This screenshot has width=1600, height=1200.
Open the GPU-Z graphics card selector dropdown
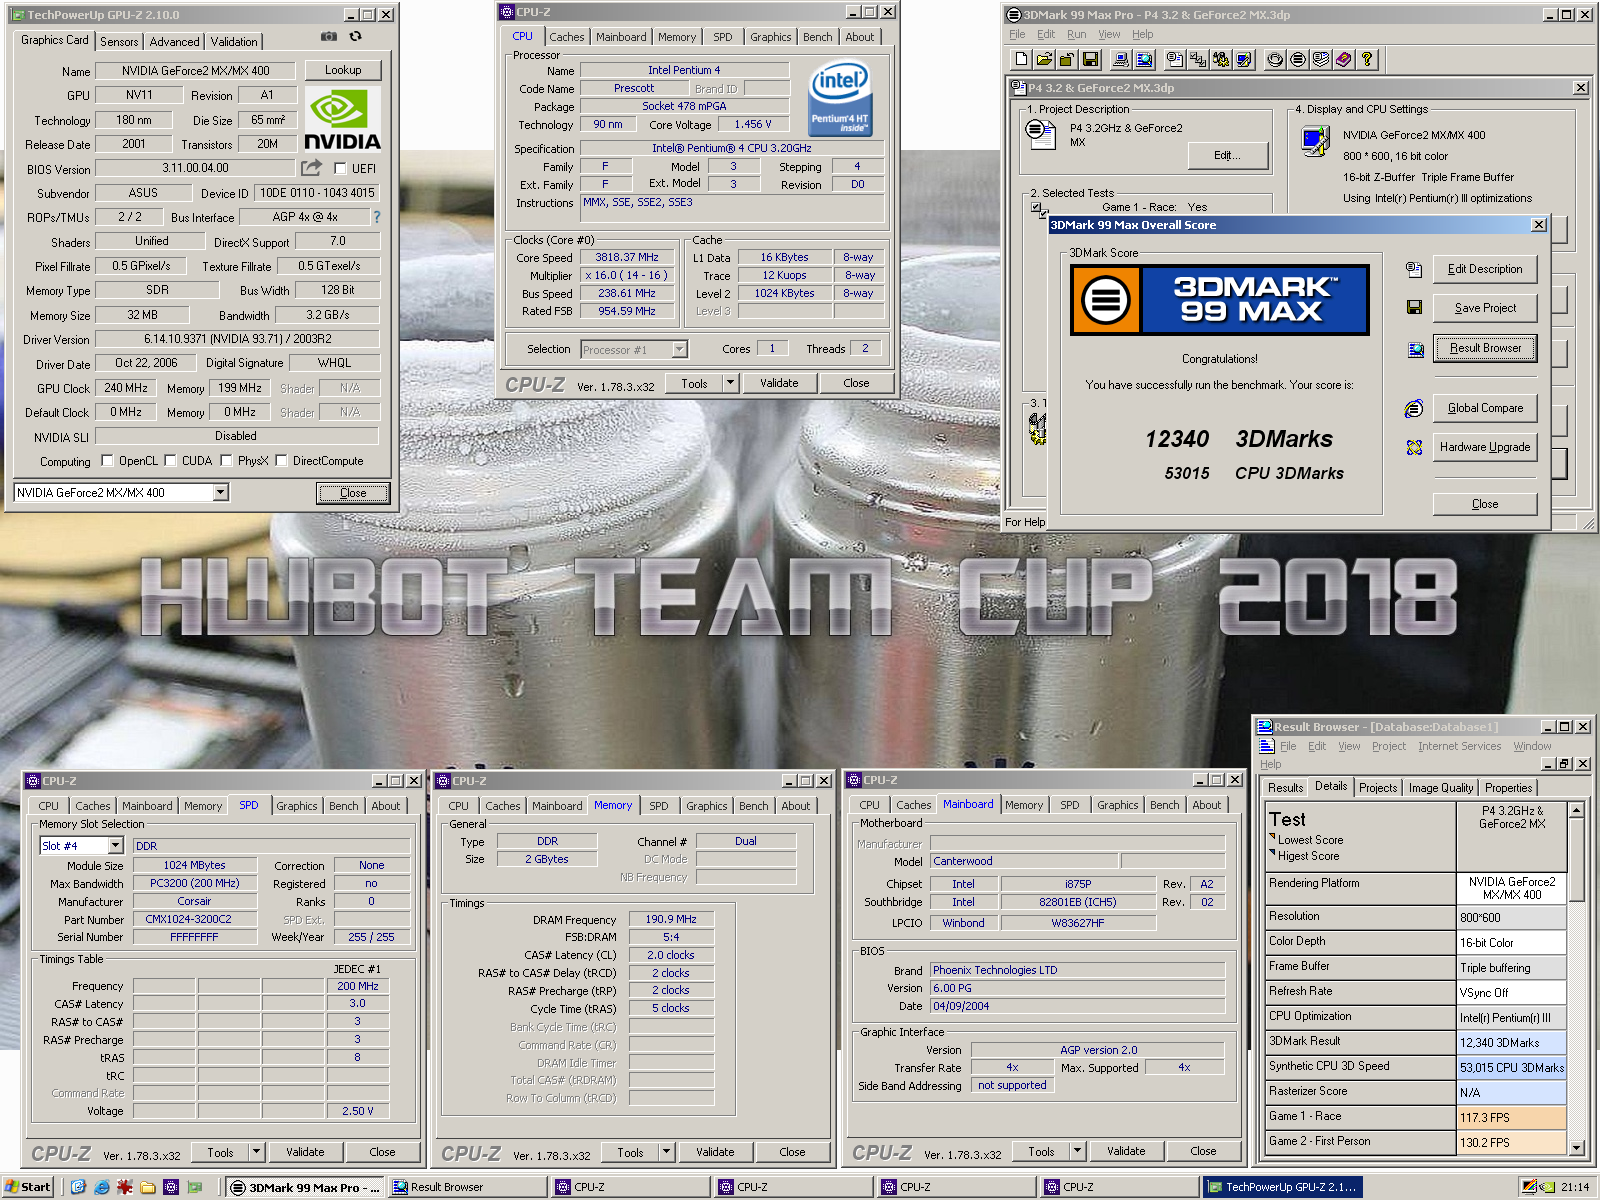click(x=220, y=492)
